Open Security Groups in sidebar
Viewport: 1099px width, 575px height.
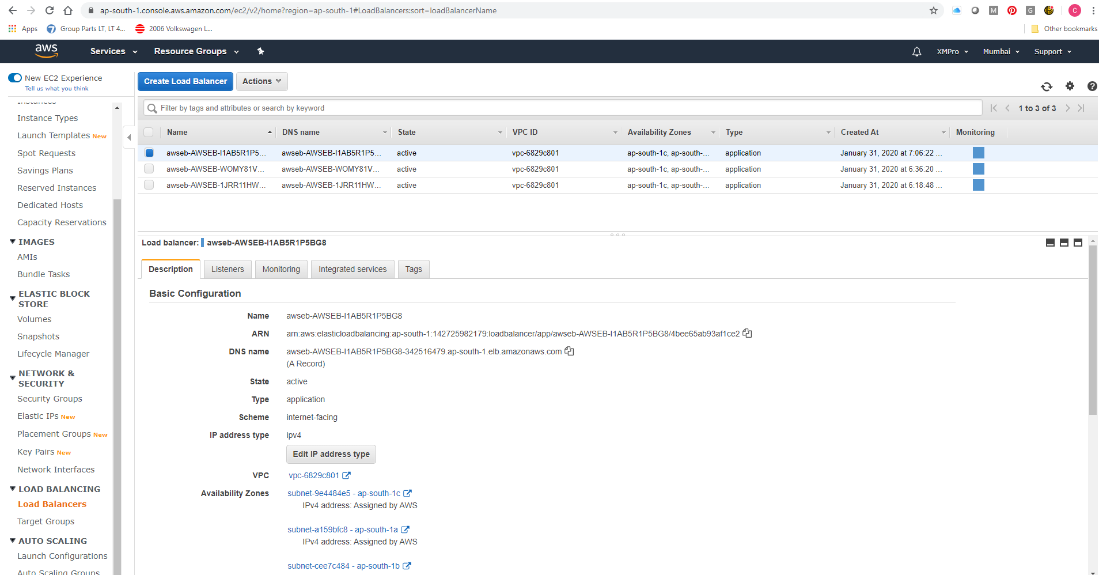(x=50, y=399)
